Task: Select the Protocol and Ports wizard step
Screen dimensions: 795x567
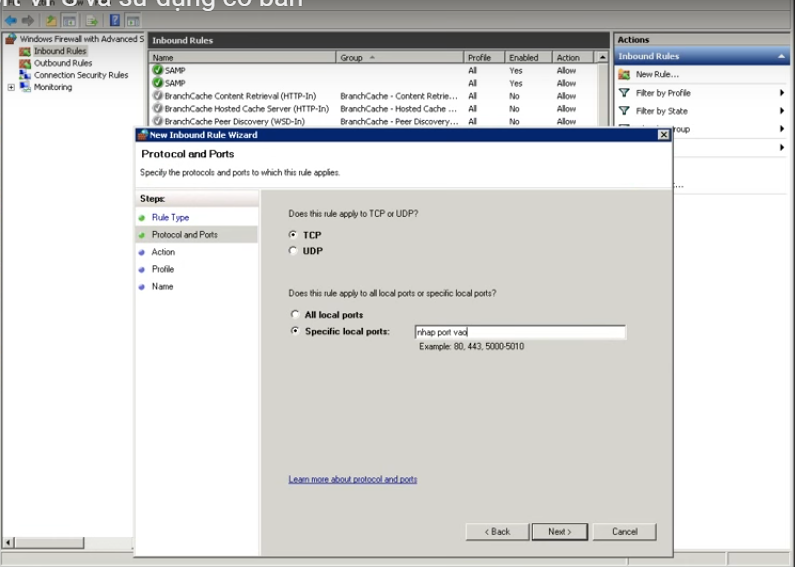Action: tap(185, 234)
